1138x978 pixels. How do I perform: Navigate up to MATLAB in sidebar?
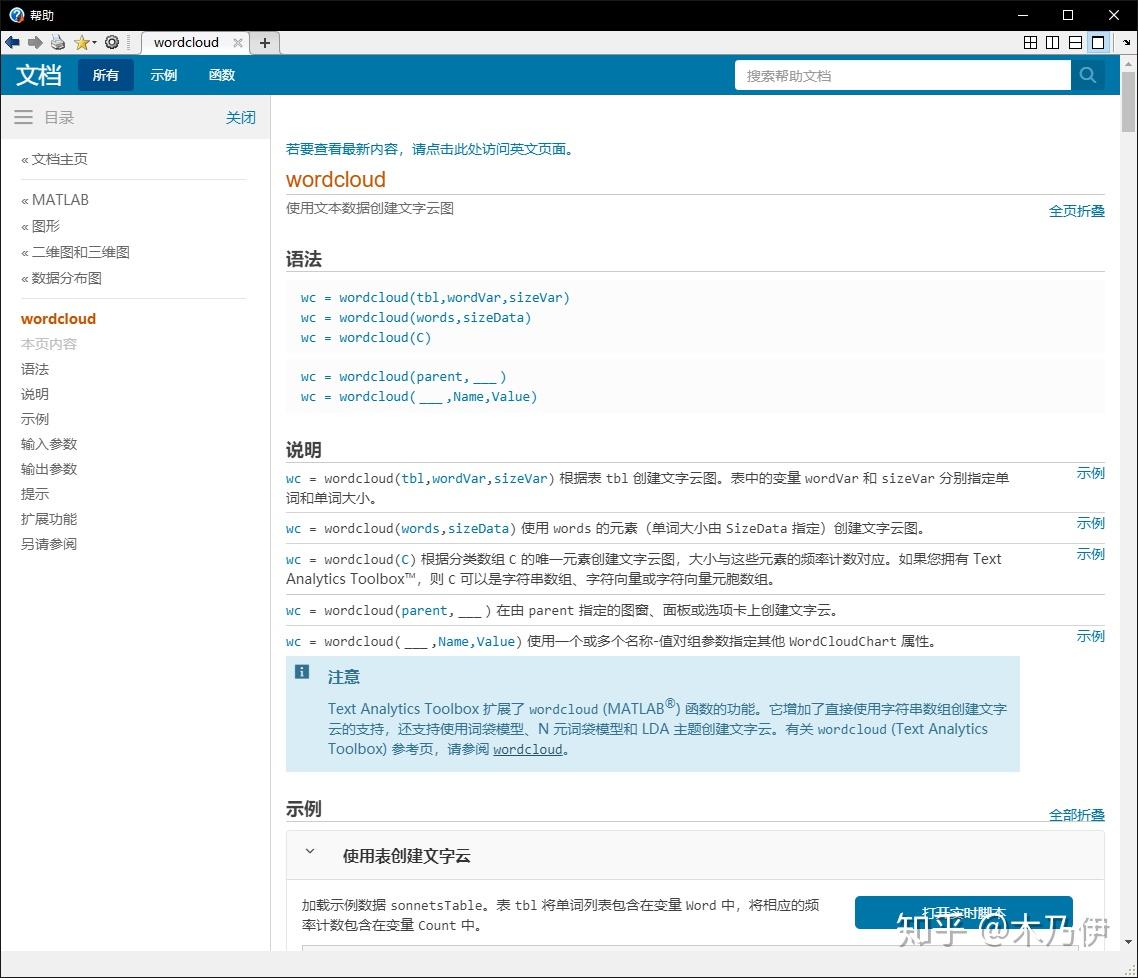pos(60,200)
